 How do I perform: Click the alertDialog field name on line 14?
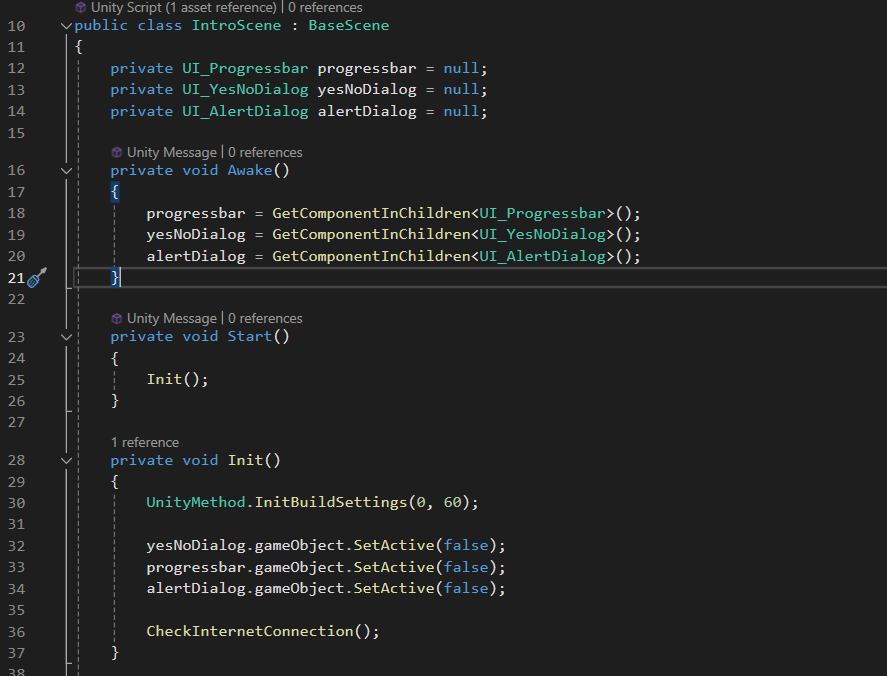point(367,111)
